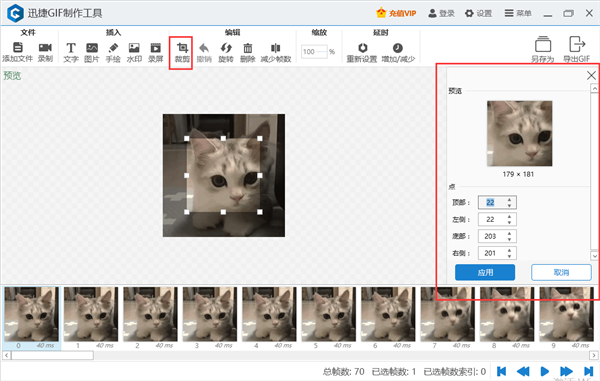600x381 pixels.
Task: Increase the 左侧 left value stepper
Action: pyautogui.click(x=509, y=216)
